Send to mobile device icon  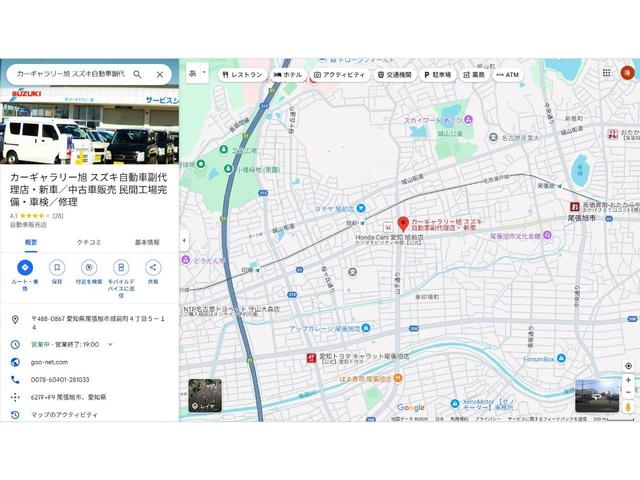point(121,267)
